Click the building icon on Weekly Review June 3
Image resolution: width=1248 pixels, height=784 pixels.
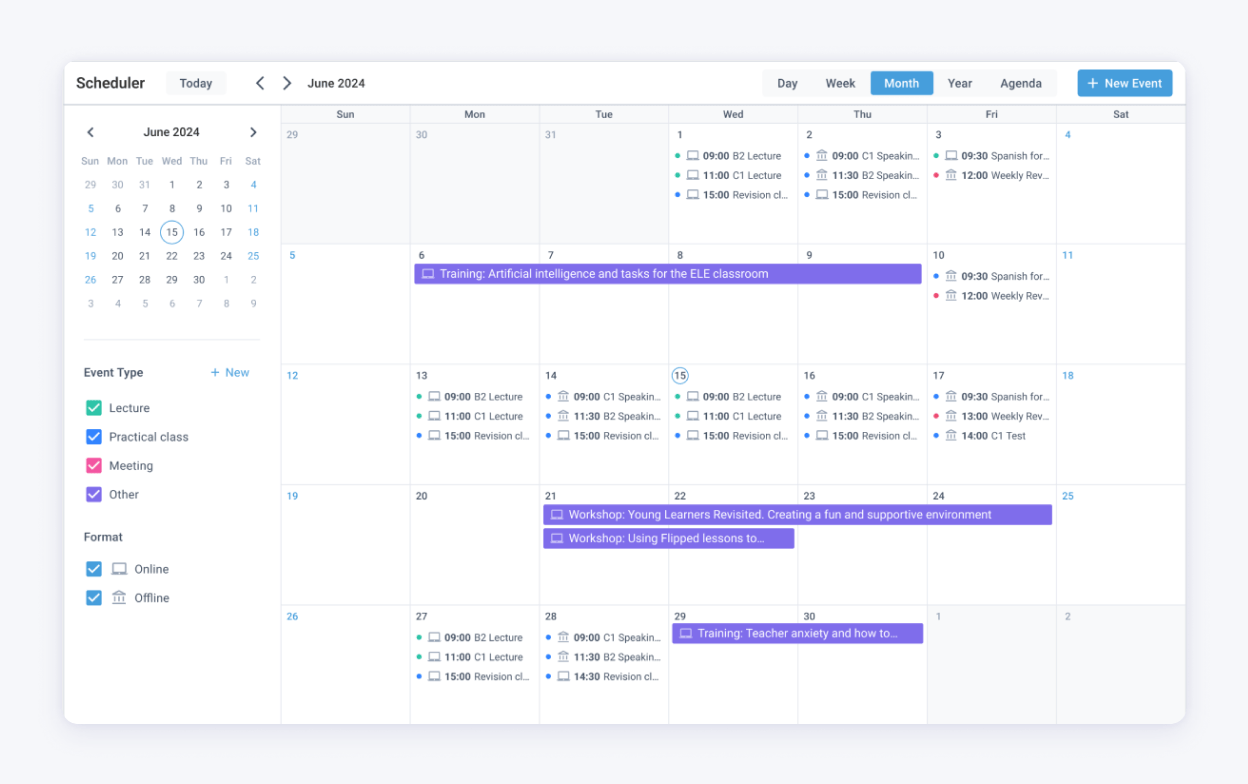click(x=950, y=175)
